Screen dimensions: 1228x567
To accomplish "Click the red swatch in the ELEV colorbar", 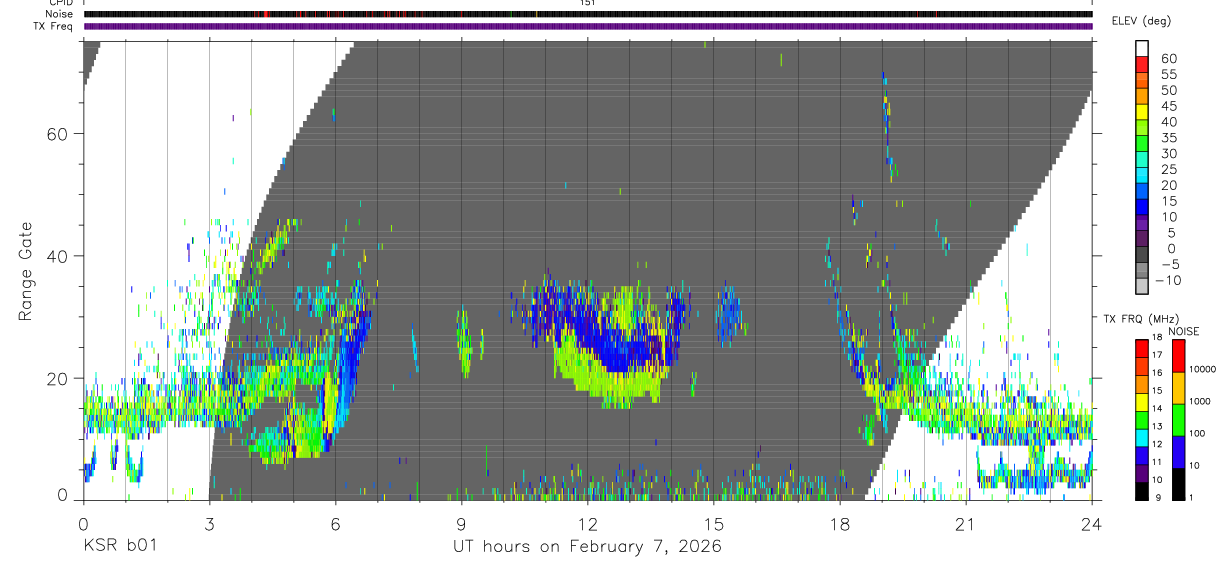I will [x=1142, y=64].
